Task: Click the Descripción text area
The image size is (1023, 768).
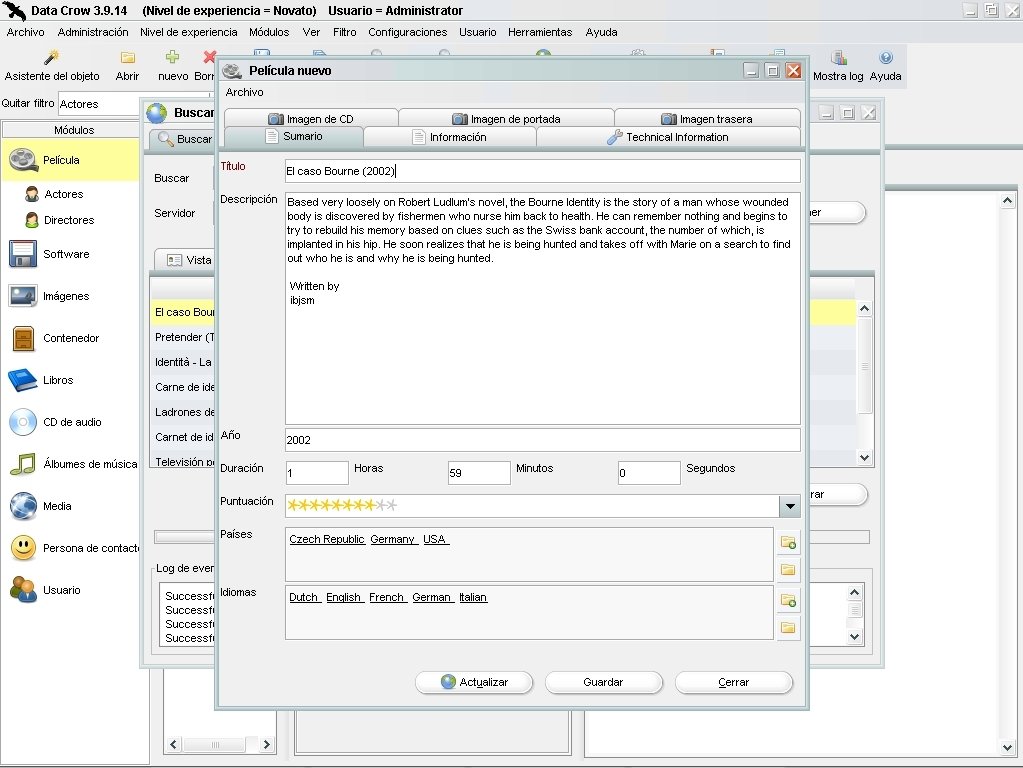Action: pyautogui.click(x=543, y=309)
